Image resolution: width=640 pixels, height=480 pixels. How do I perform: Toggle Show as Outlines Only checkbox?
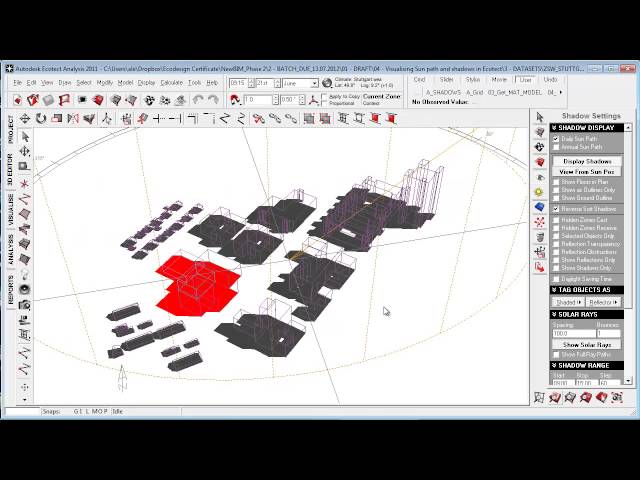point(556,190)
